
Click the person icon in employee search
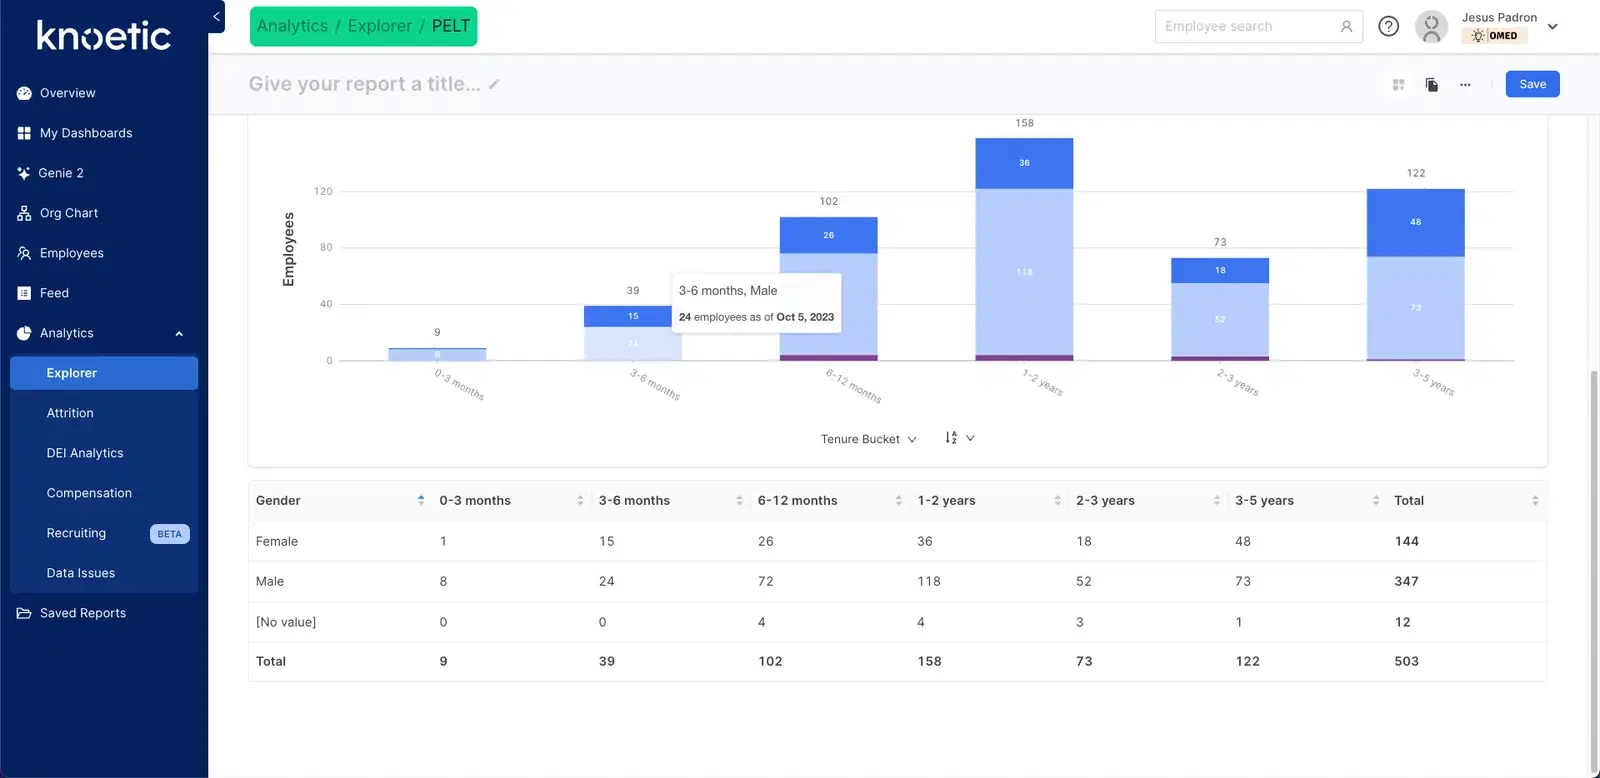[1346, 27]
